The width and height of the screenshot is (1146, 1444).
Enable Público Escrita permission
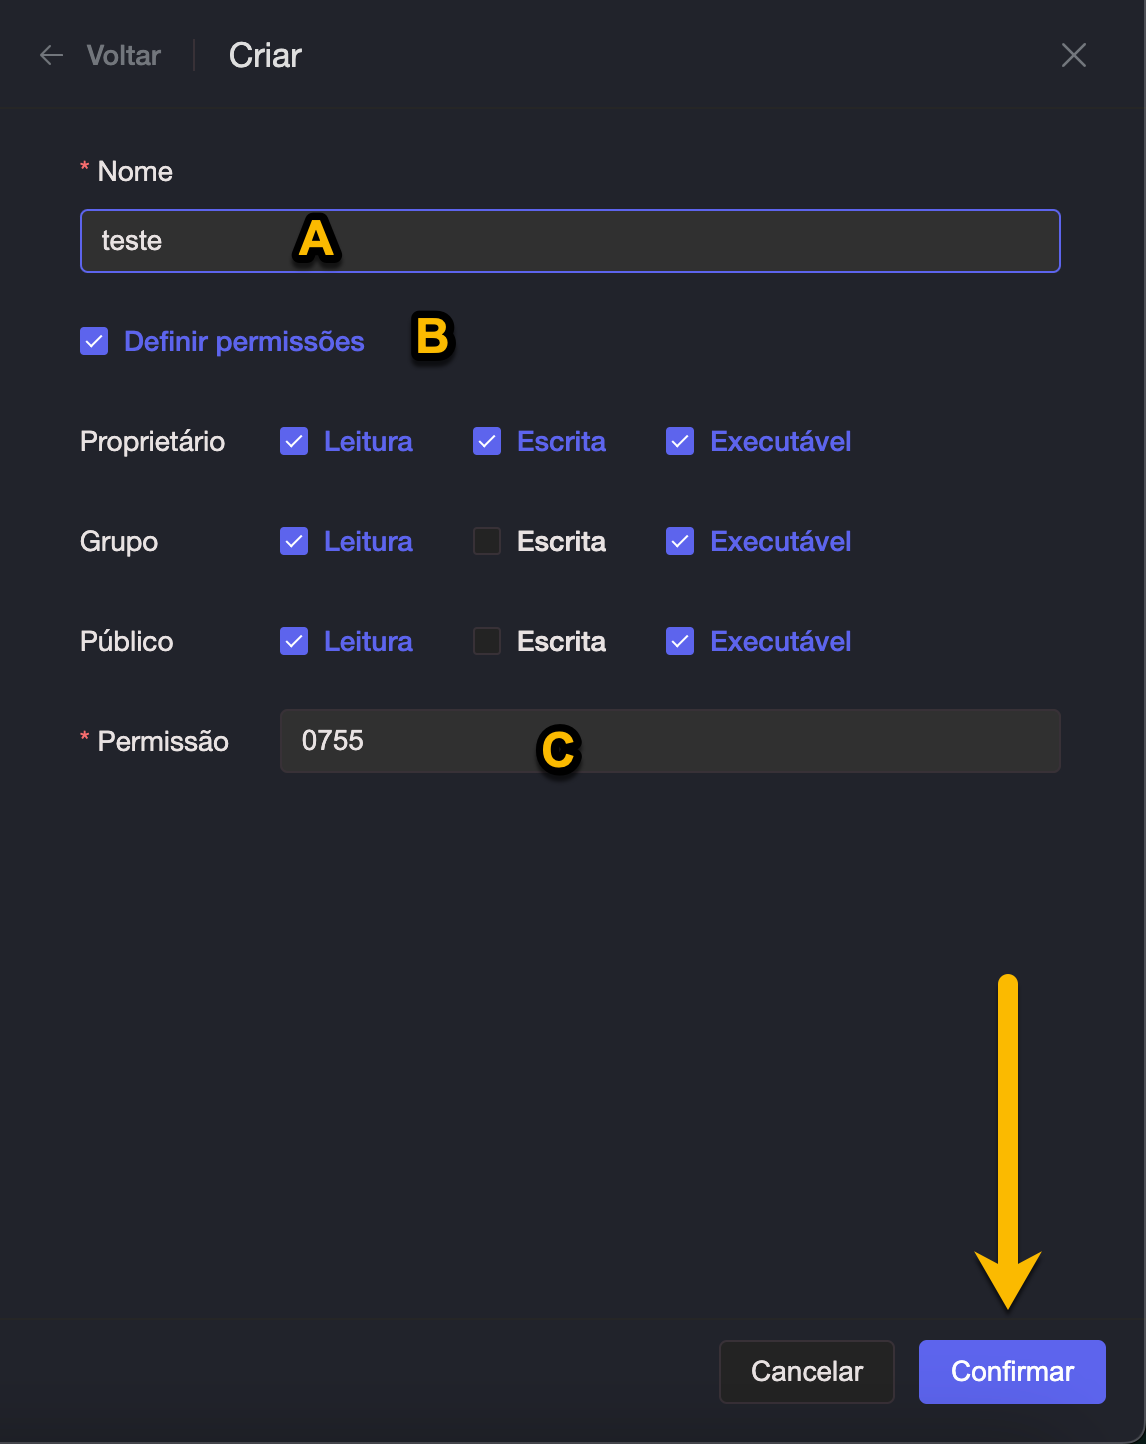pos(487,641)
